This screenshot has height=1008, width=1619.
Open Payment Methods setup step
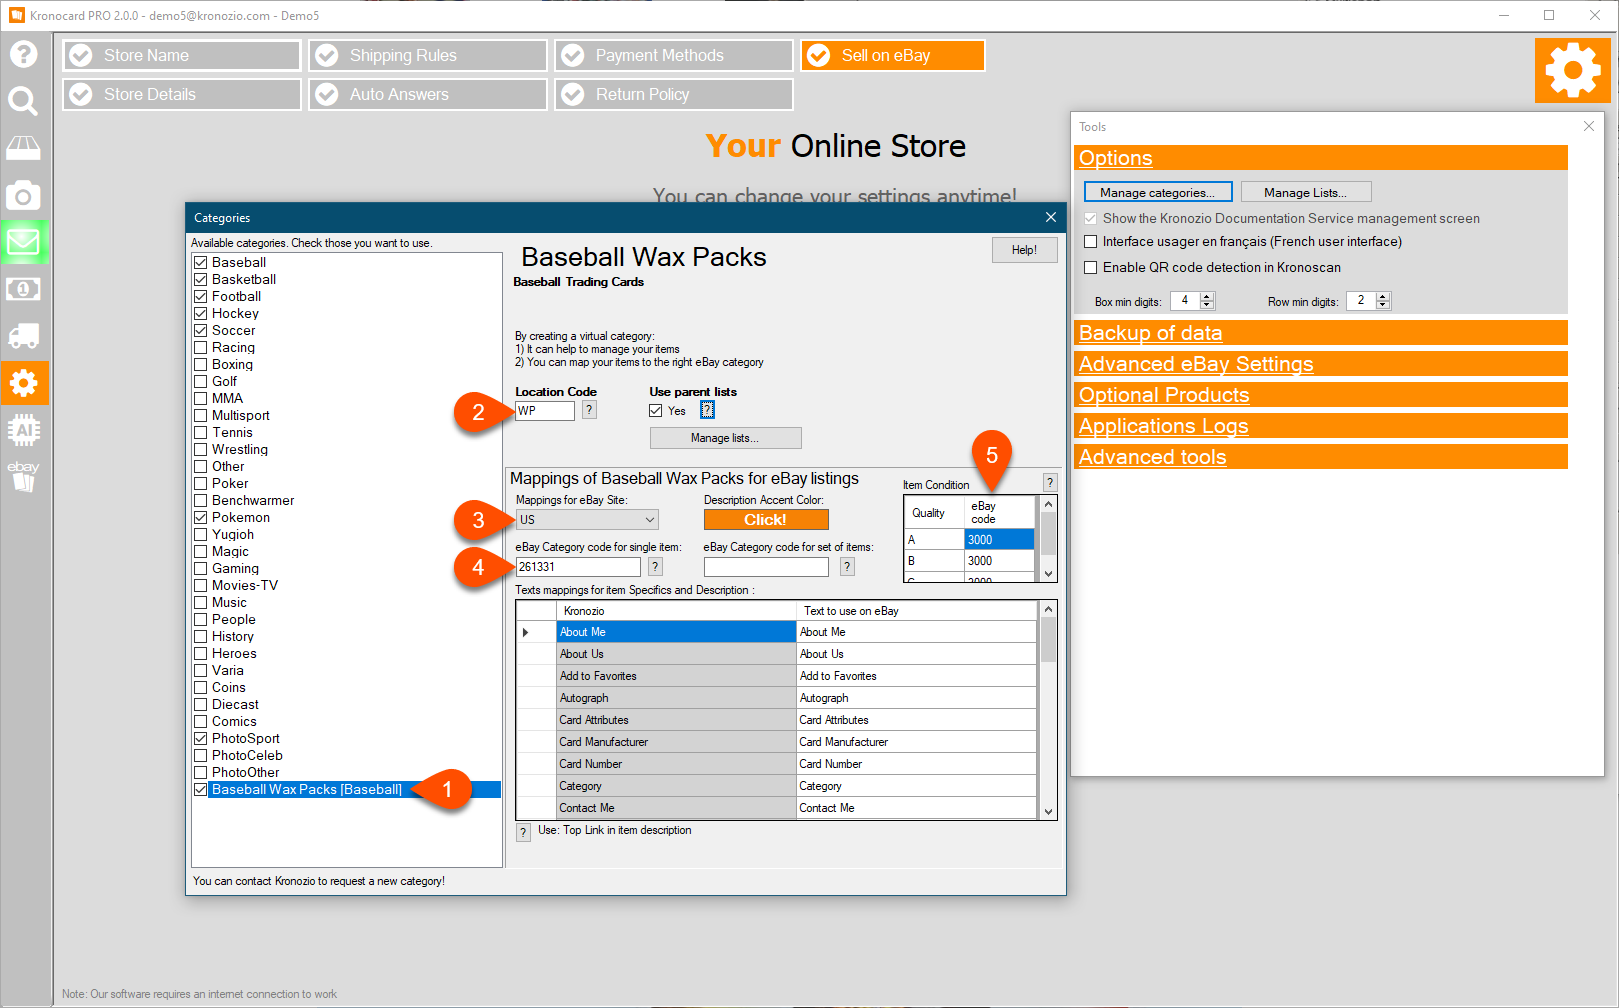674,55
